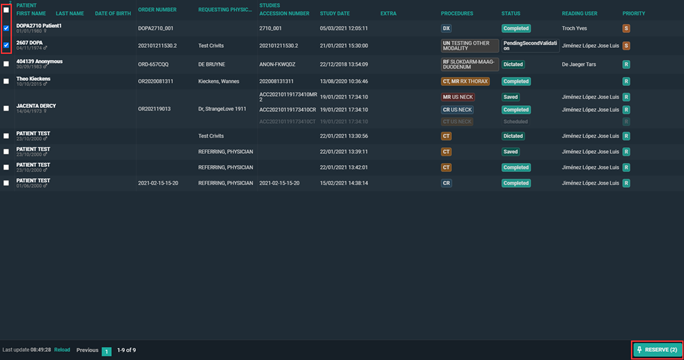Viewport: 684px width, 360px height.
Task: Click the Priority column header
Action: 633,14
